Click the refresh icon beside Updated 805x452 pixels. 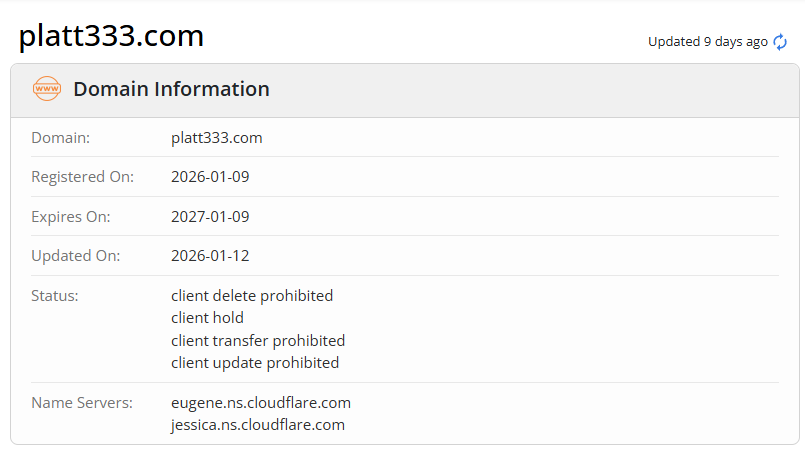tap(780, 42)
